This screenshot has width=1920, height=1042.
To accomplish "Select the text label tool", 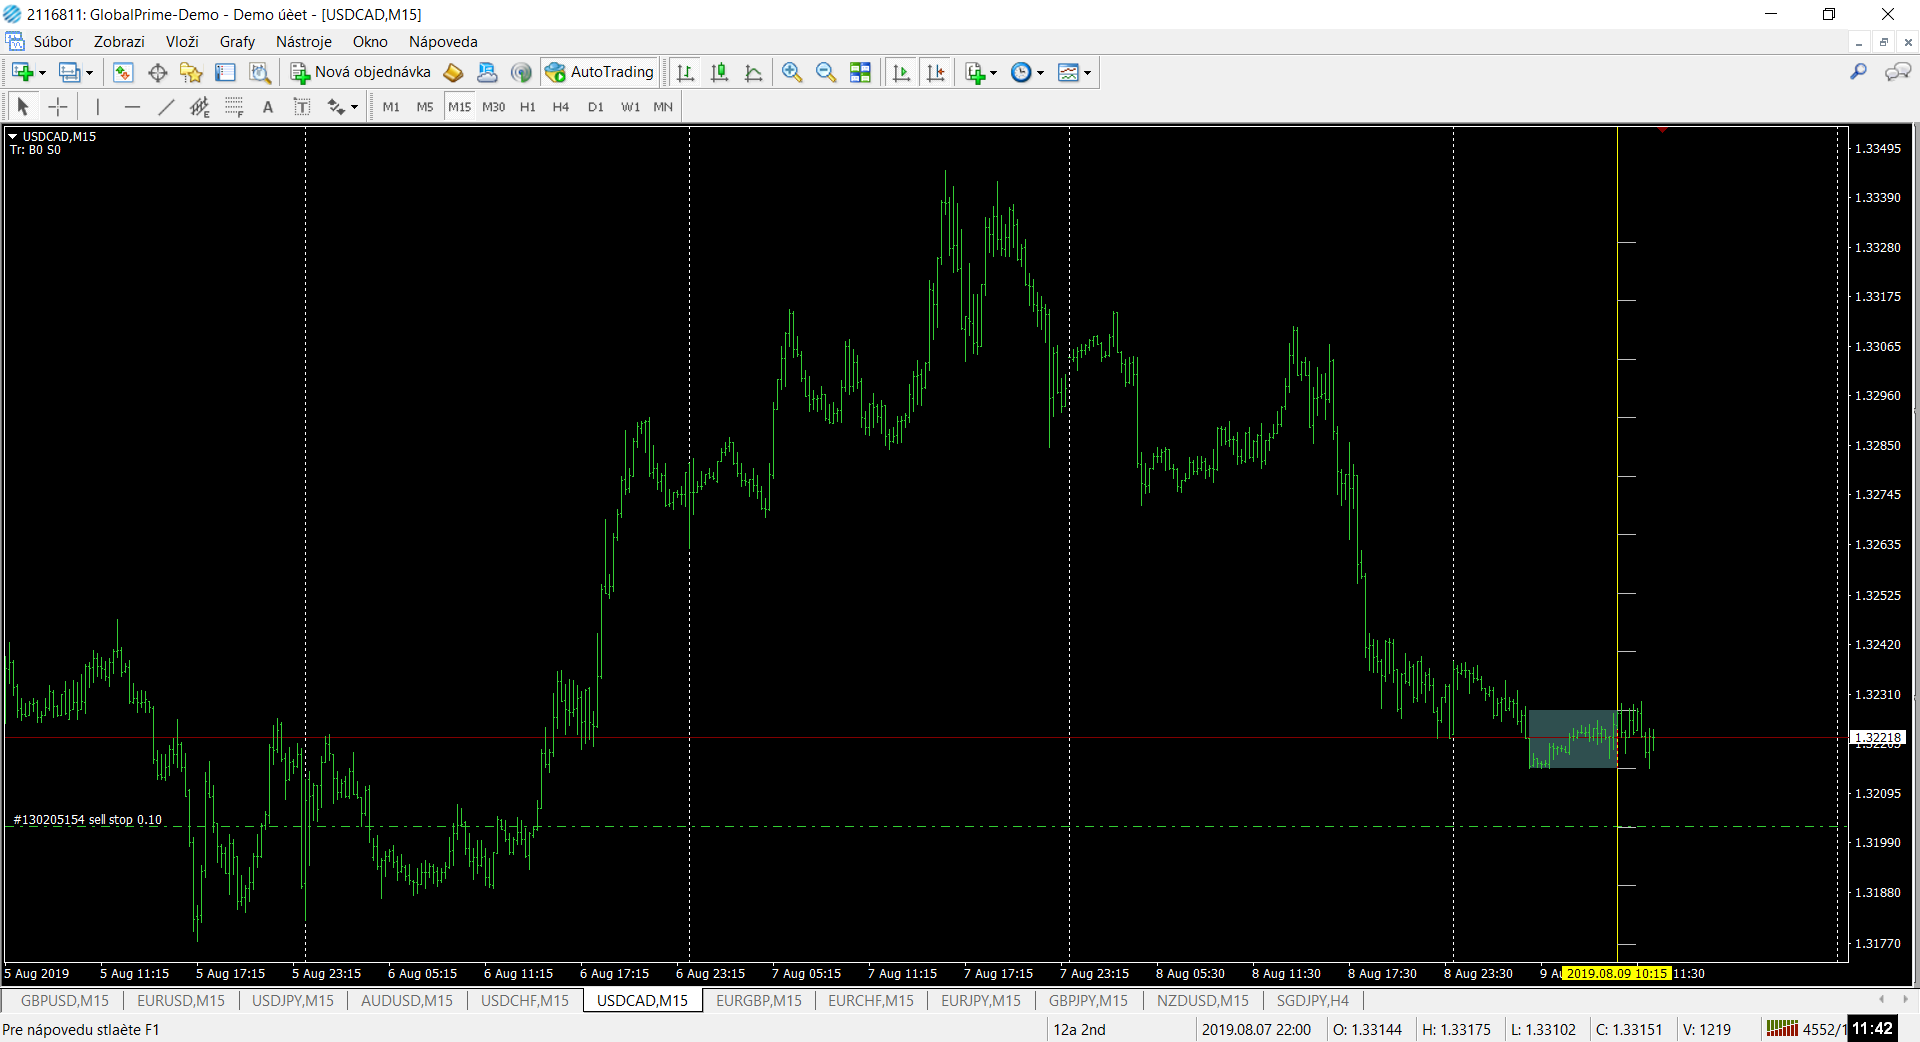I will (301, 107).
